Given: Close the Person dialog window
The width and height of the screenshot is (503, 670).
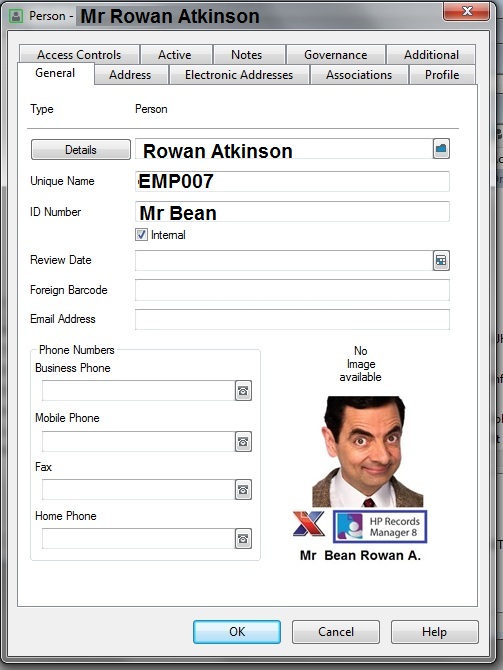Looking at the screenshot, I should pos(467,11).
